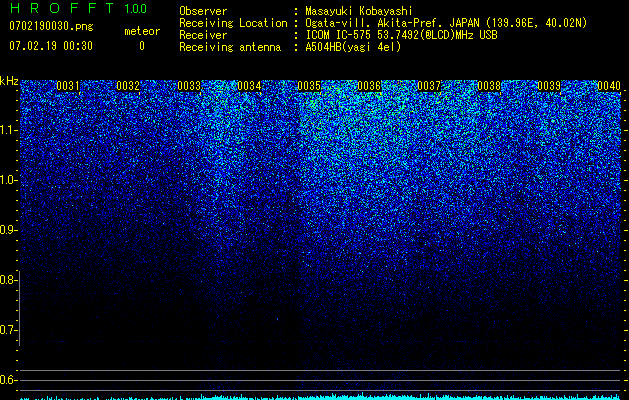629x400 pixels.
Task: Click time marker 0035
Action: click(x=309, y=86)
